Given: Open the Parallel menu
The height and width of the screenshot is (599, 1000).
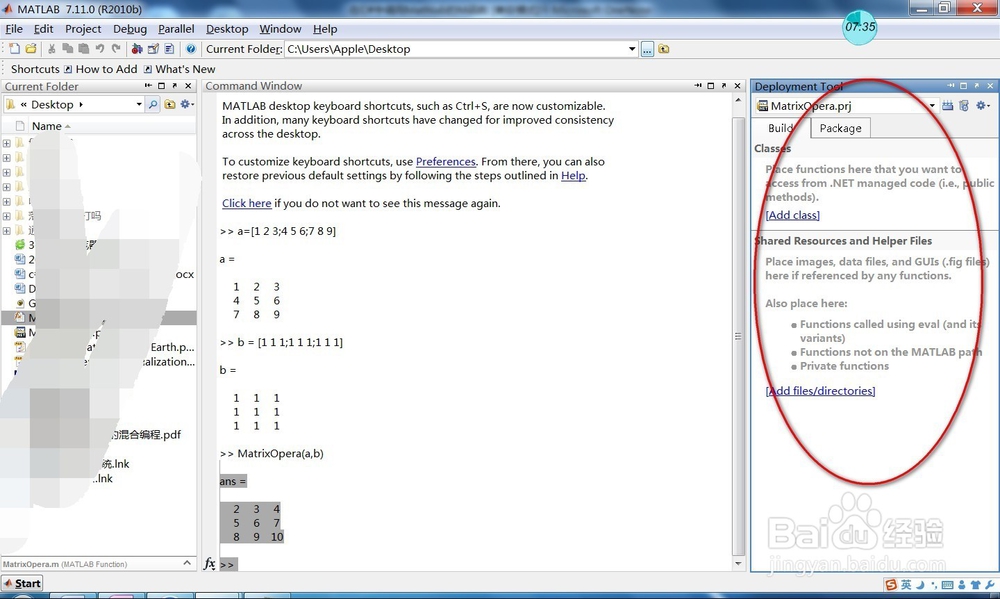Looking at the screenshot, I should pos(176,29).
